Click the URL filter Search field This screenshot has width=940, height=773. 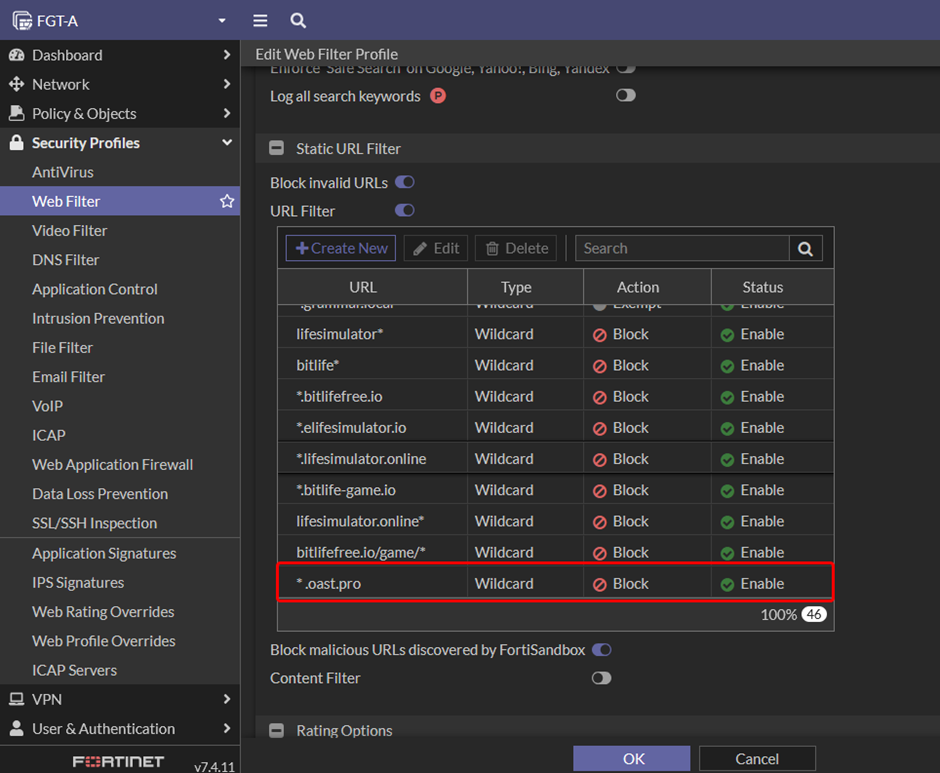(x=682, y=248)
